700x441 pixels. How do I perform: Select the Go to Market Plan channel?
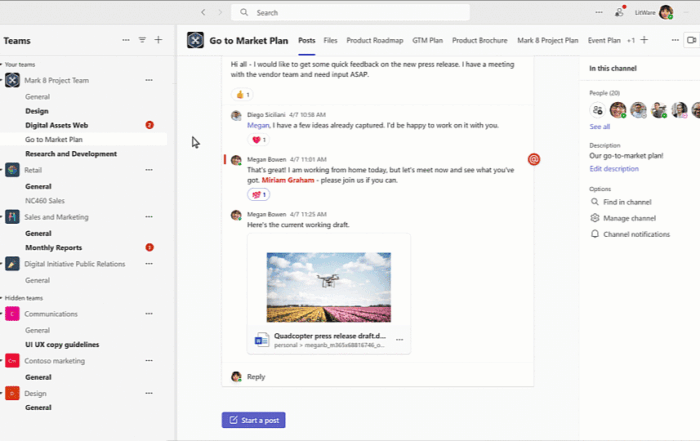pos(54,140)
